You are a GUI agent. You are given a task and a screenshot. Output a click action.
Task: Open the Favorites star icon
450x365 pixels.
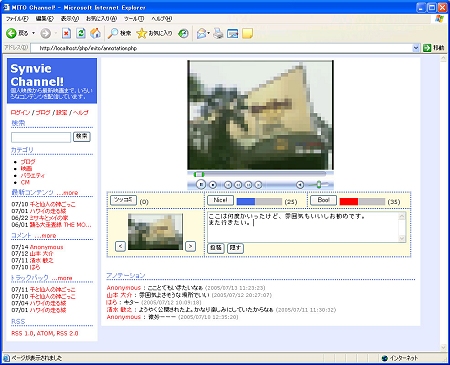tap(142, 33)
